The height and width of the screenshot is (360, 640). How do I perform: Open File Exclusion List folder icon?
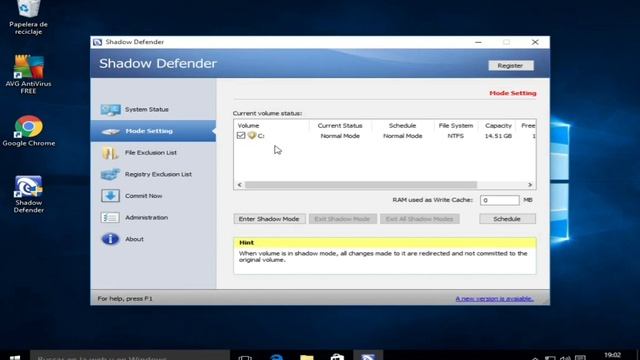[x=110, y=153]
